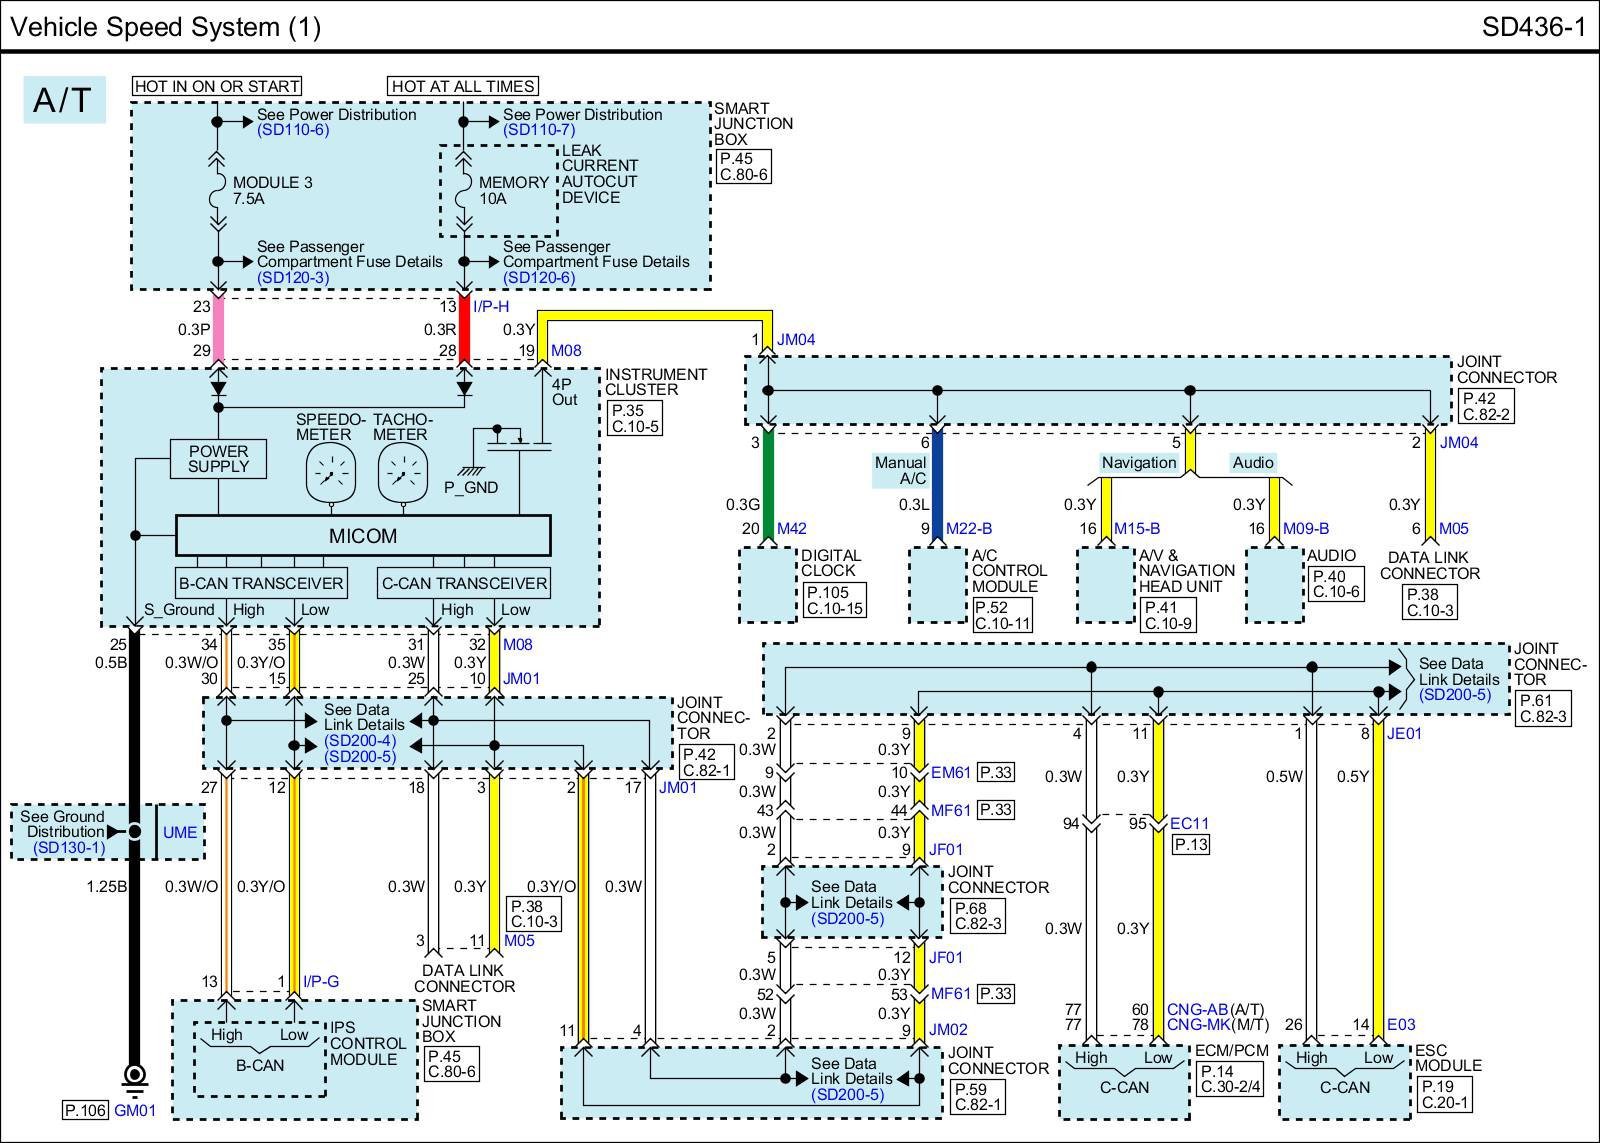Click the pink 0.3P wire segment

tap(218, 328)
